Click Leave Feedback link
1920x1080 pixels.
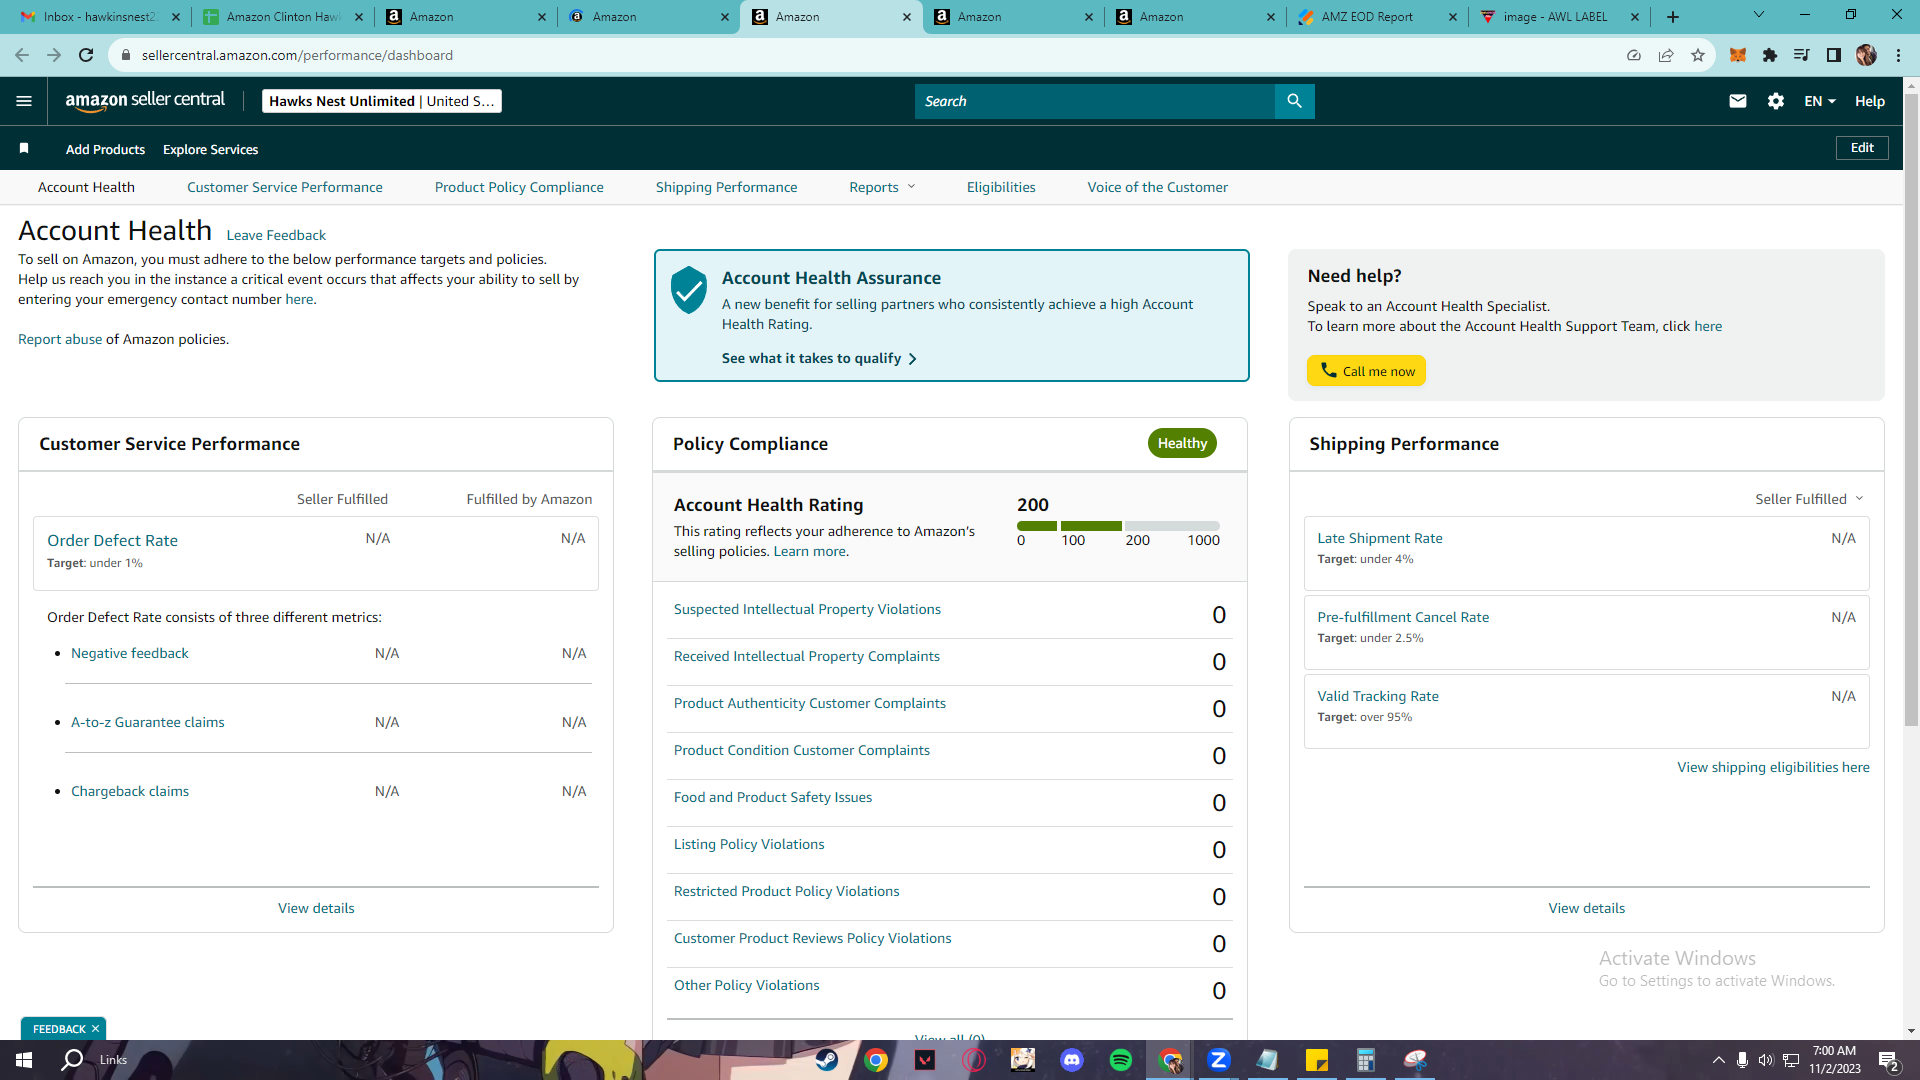[x=276, y=235]
